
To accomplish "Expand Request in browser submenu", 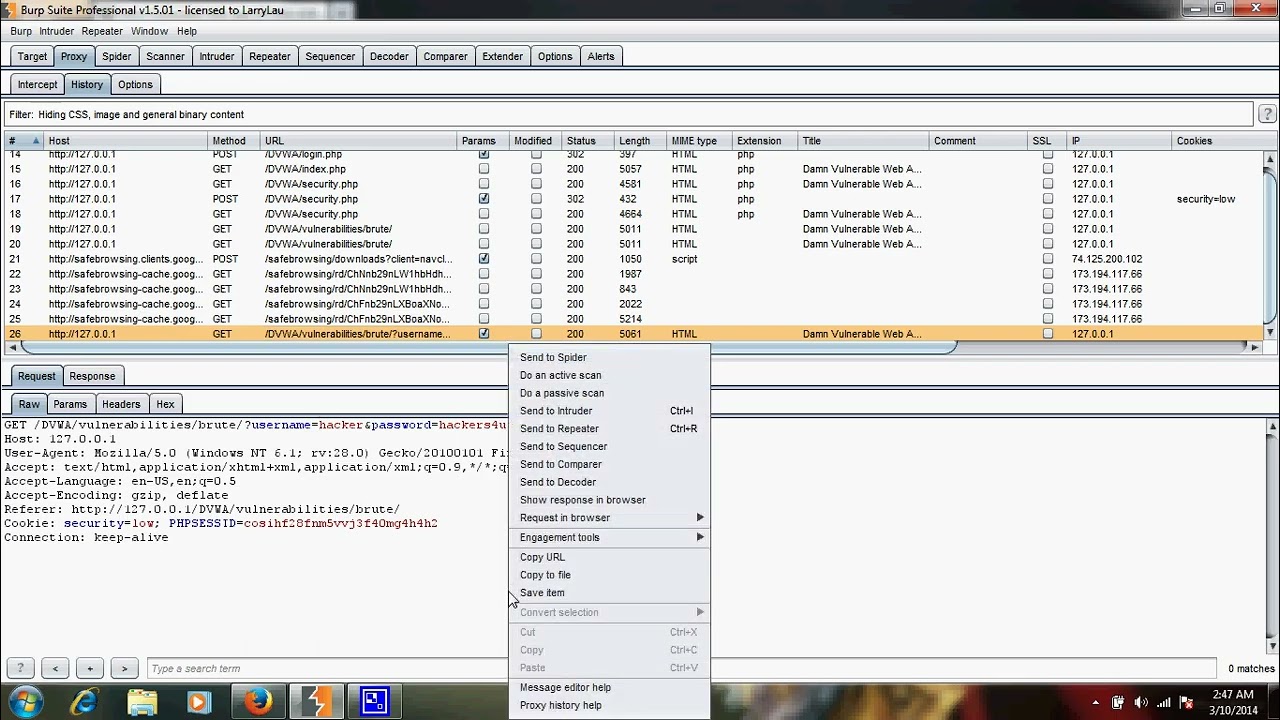I will pos(610,518).
